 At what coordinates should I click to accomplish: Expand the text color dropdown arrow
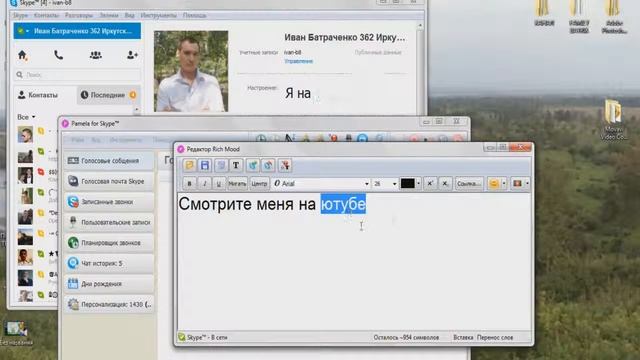pyautogui.click(x=418, y=184)
